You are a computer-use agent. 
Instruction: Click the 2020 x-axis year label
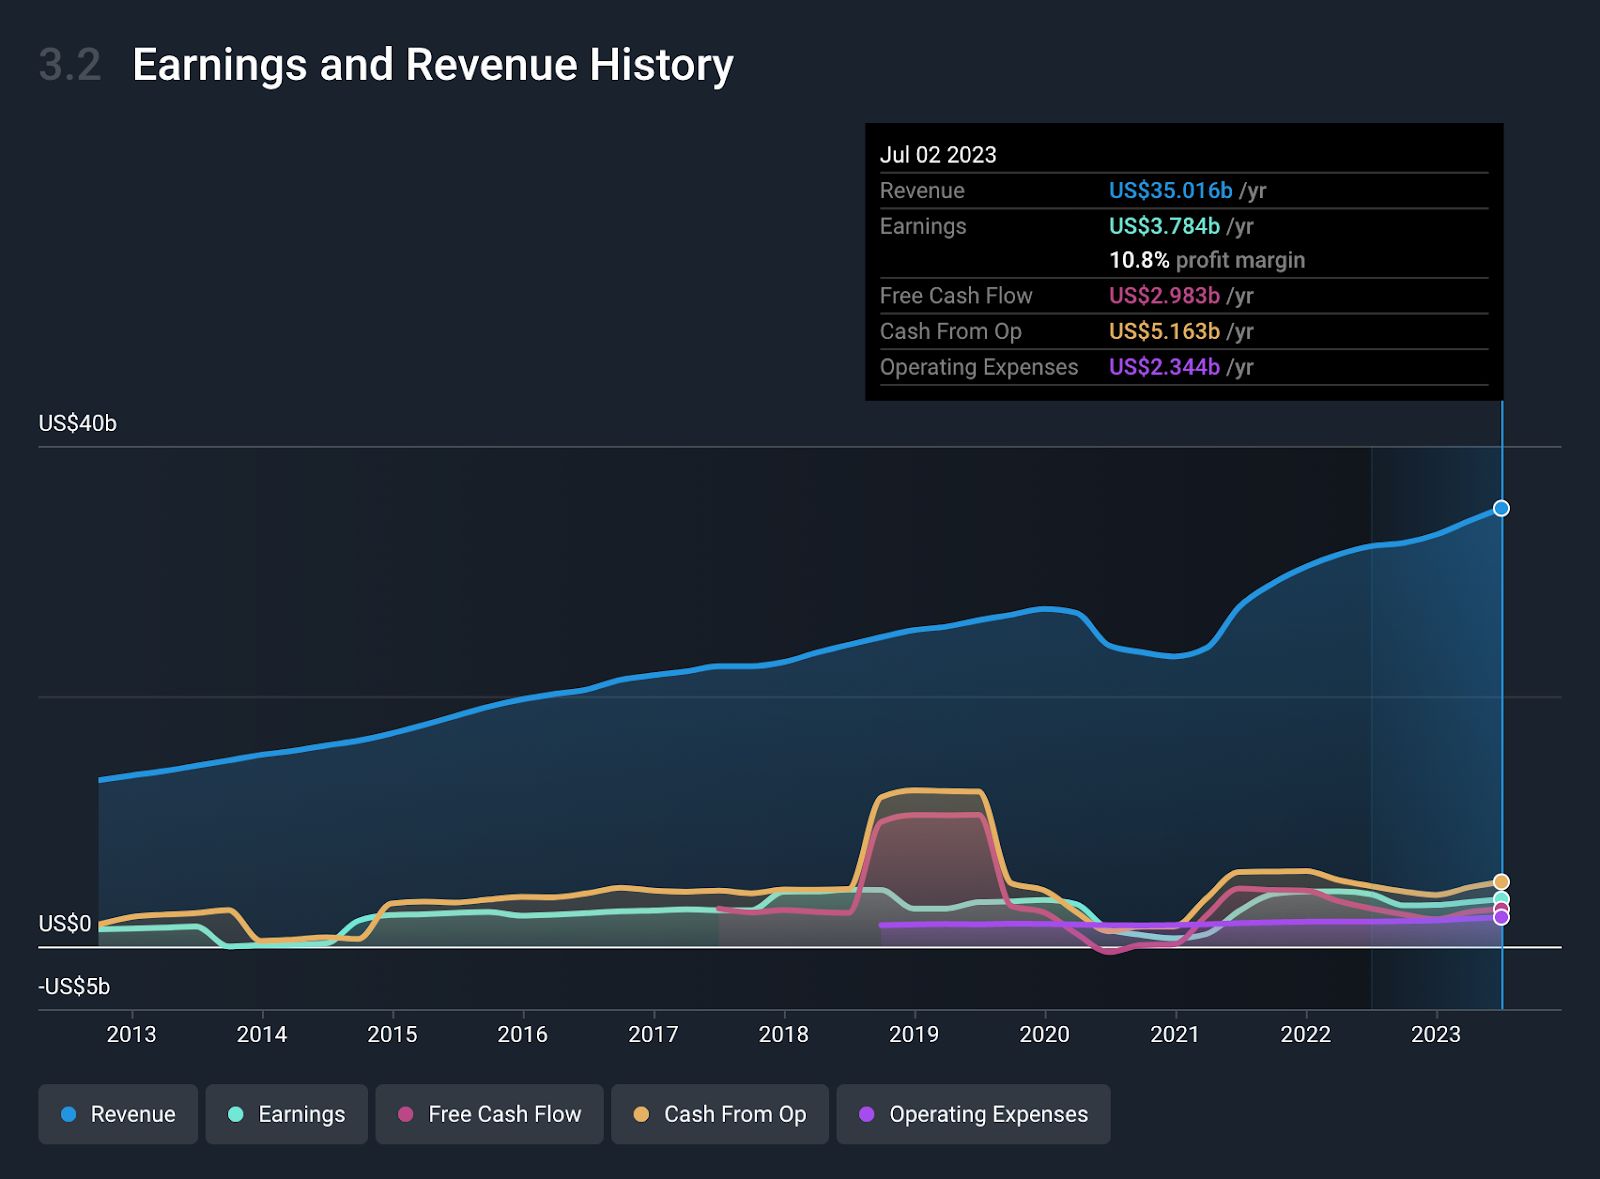click(1045, 1034)
